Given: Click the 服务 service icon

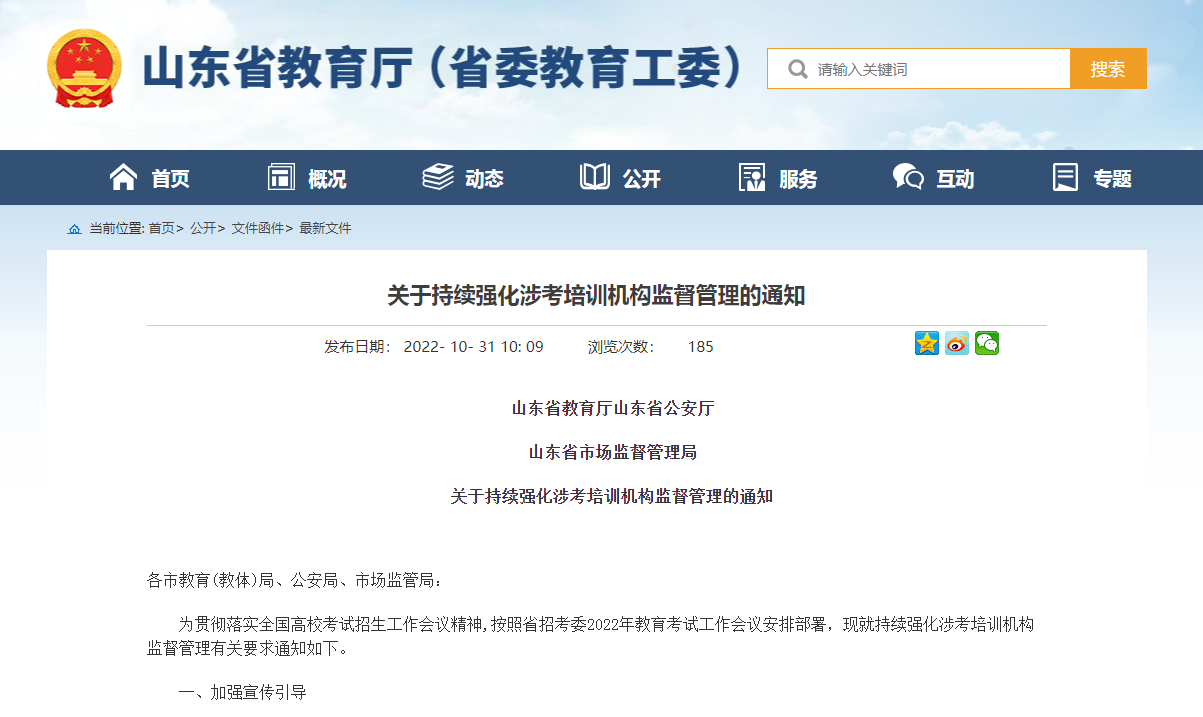Looking at the screenshot, I should tap(752, 177).
